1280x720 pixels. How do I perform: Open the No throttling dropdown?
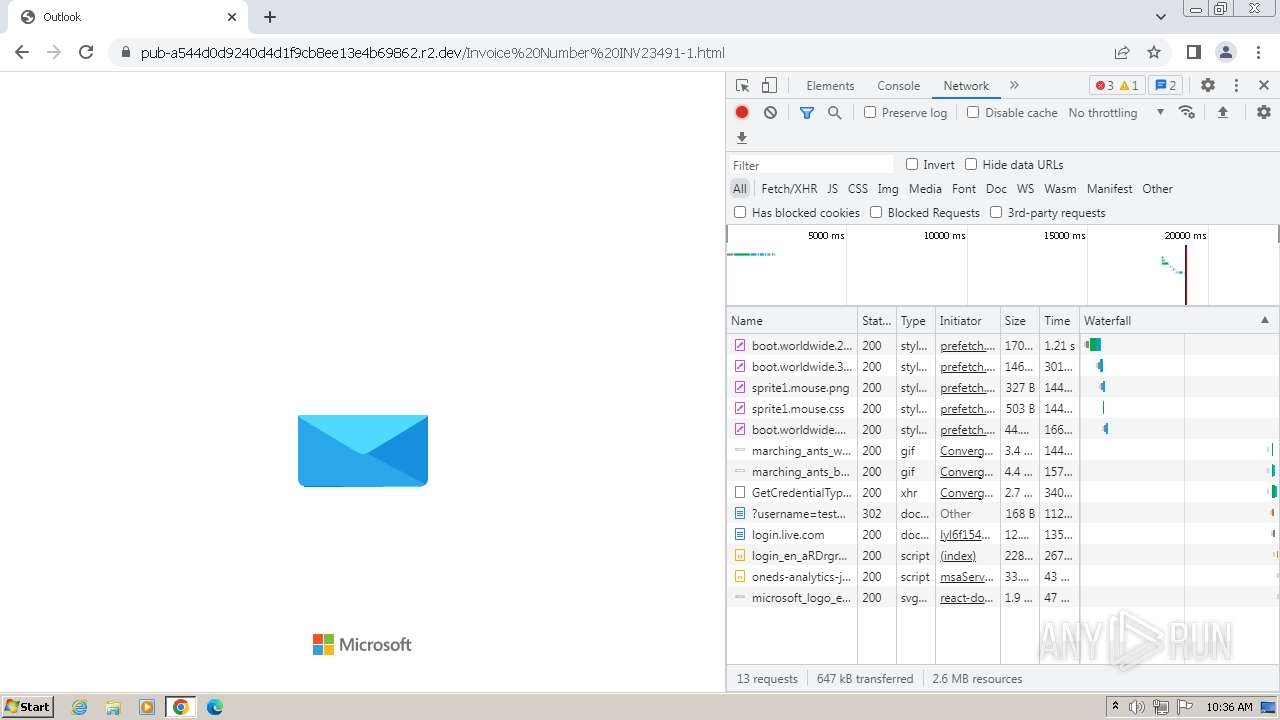pos(1116,113)
